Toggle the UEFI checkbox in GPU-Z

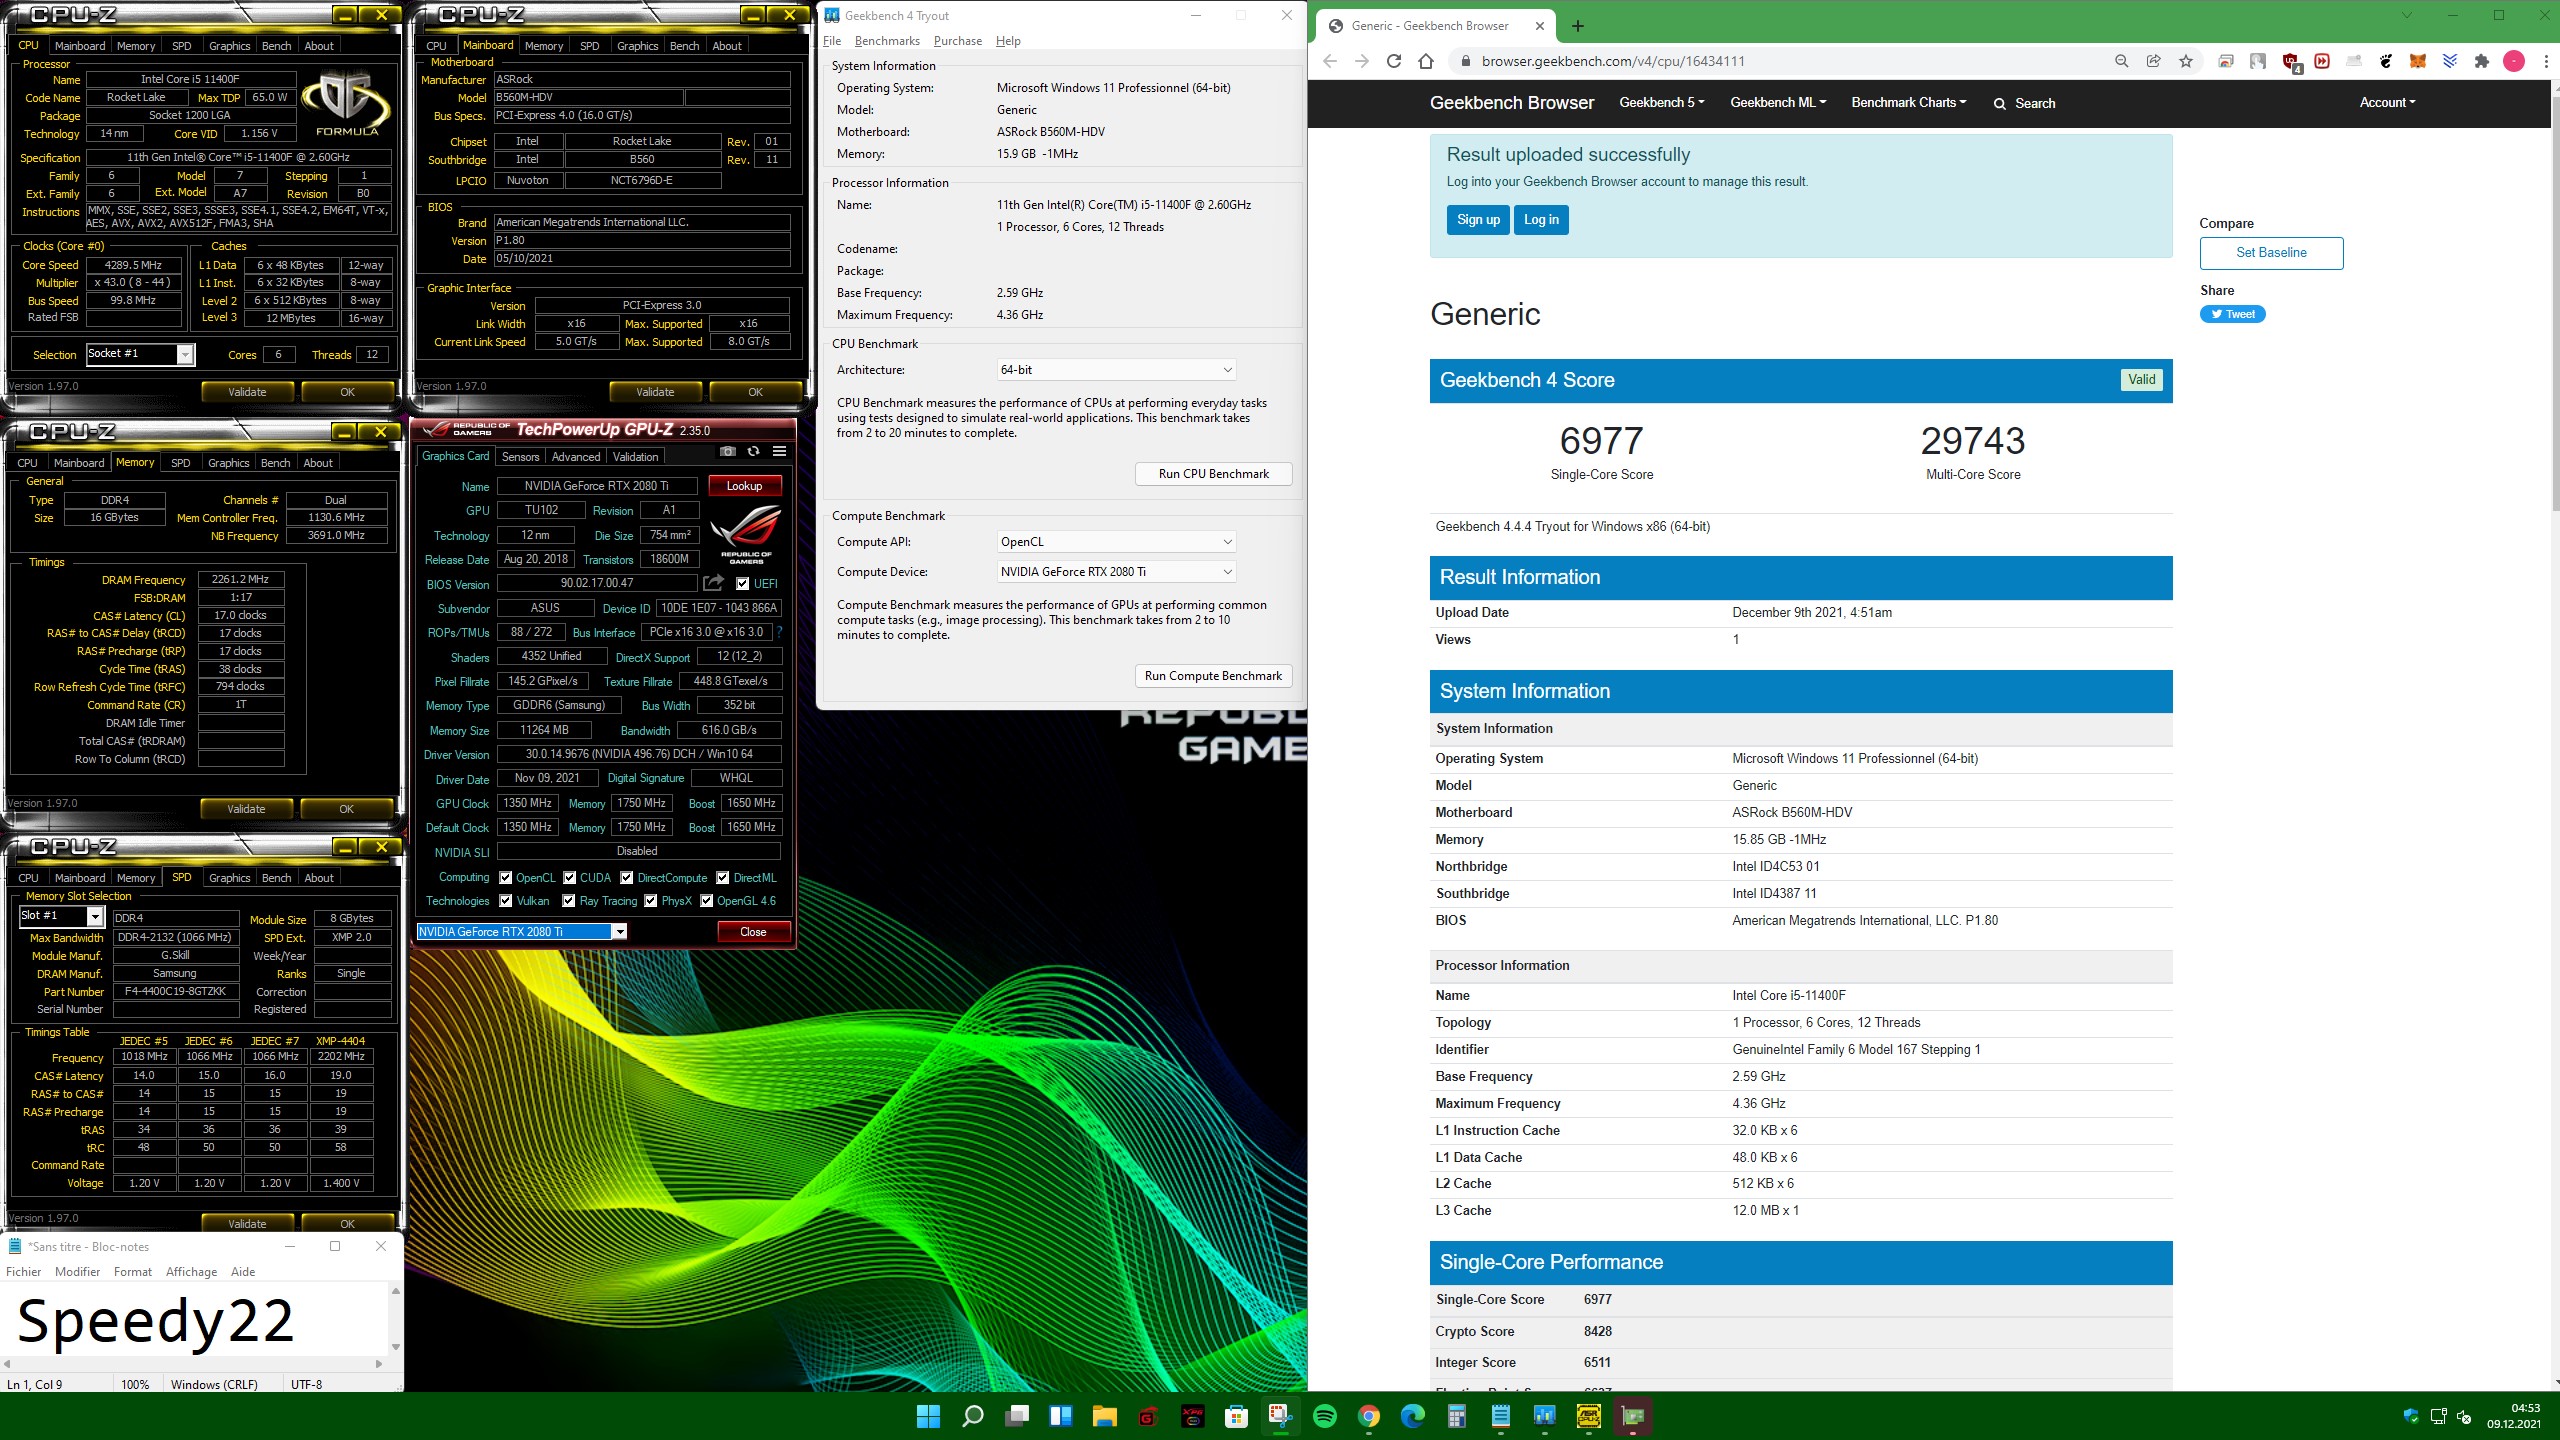click(743, 584)
